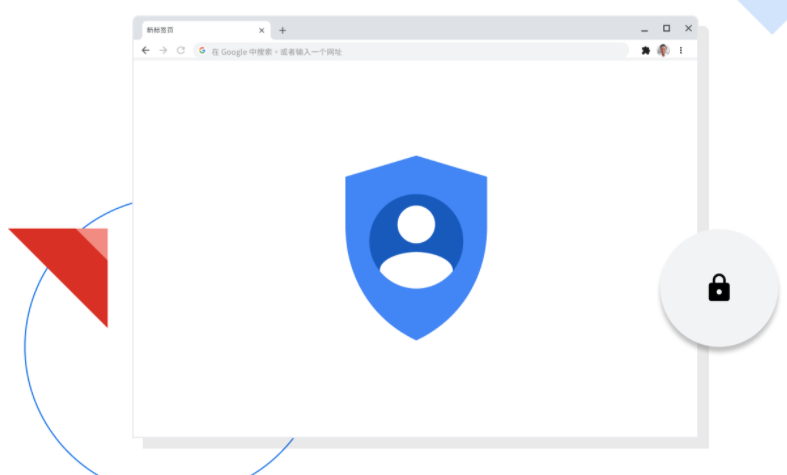Click the forward navigation arrow
Screen dimensions: 787x475
coord(163,50)
